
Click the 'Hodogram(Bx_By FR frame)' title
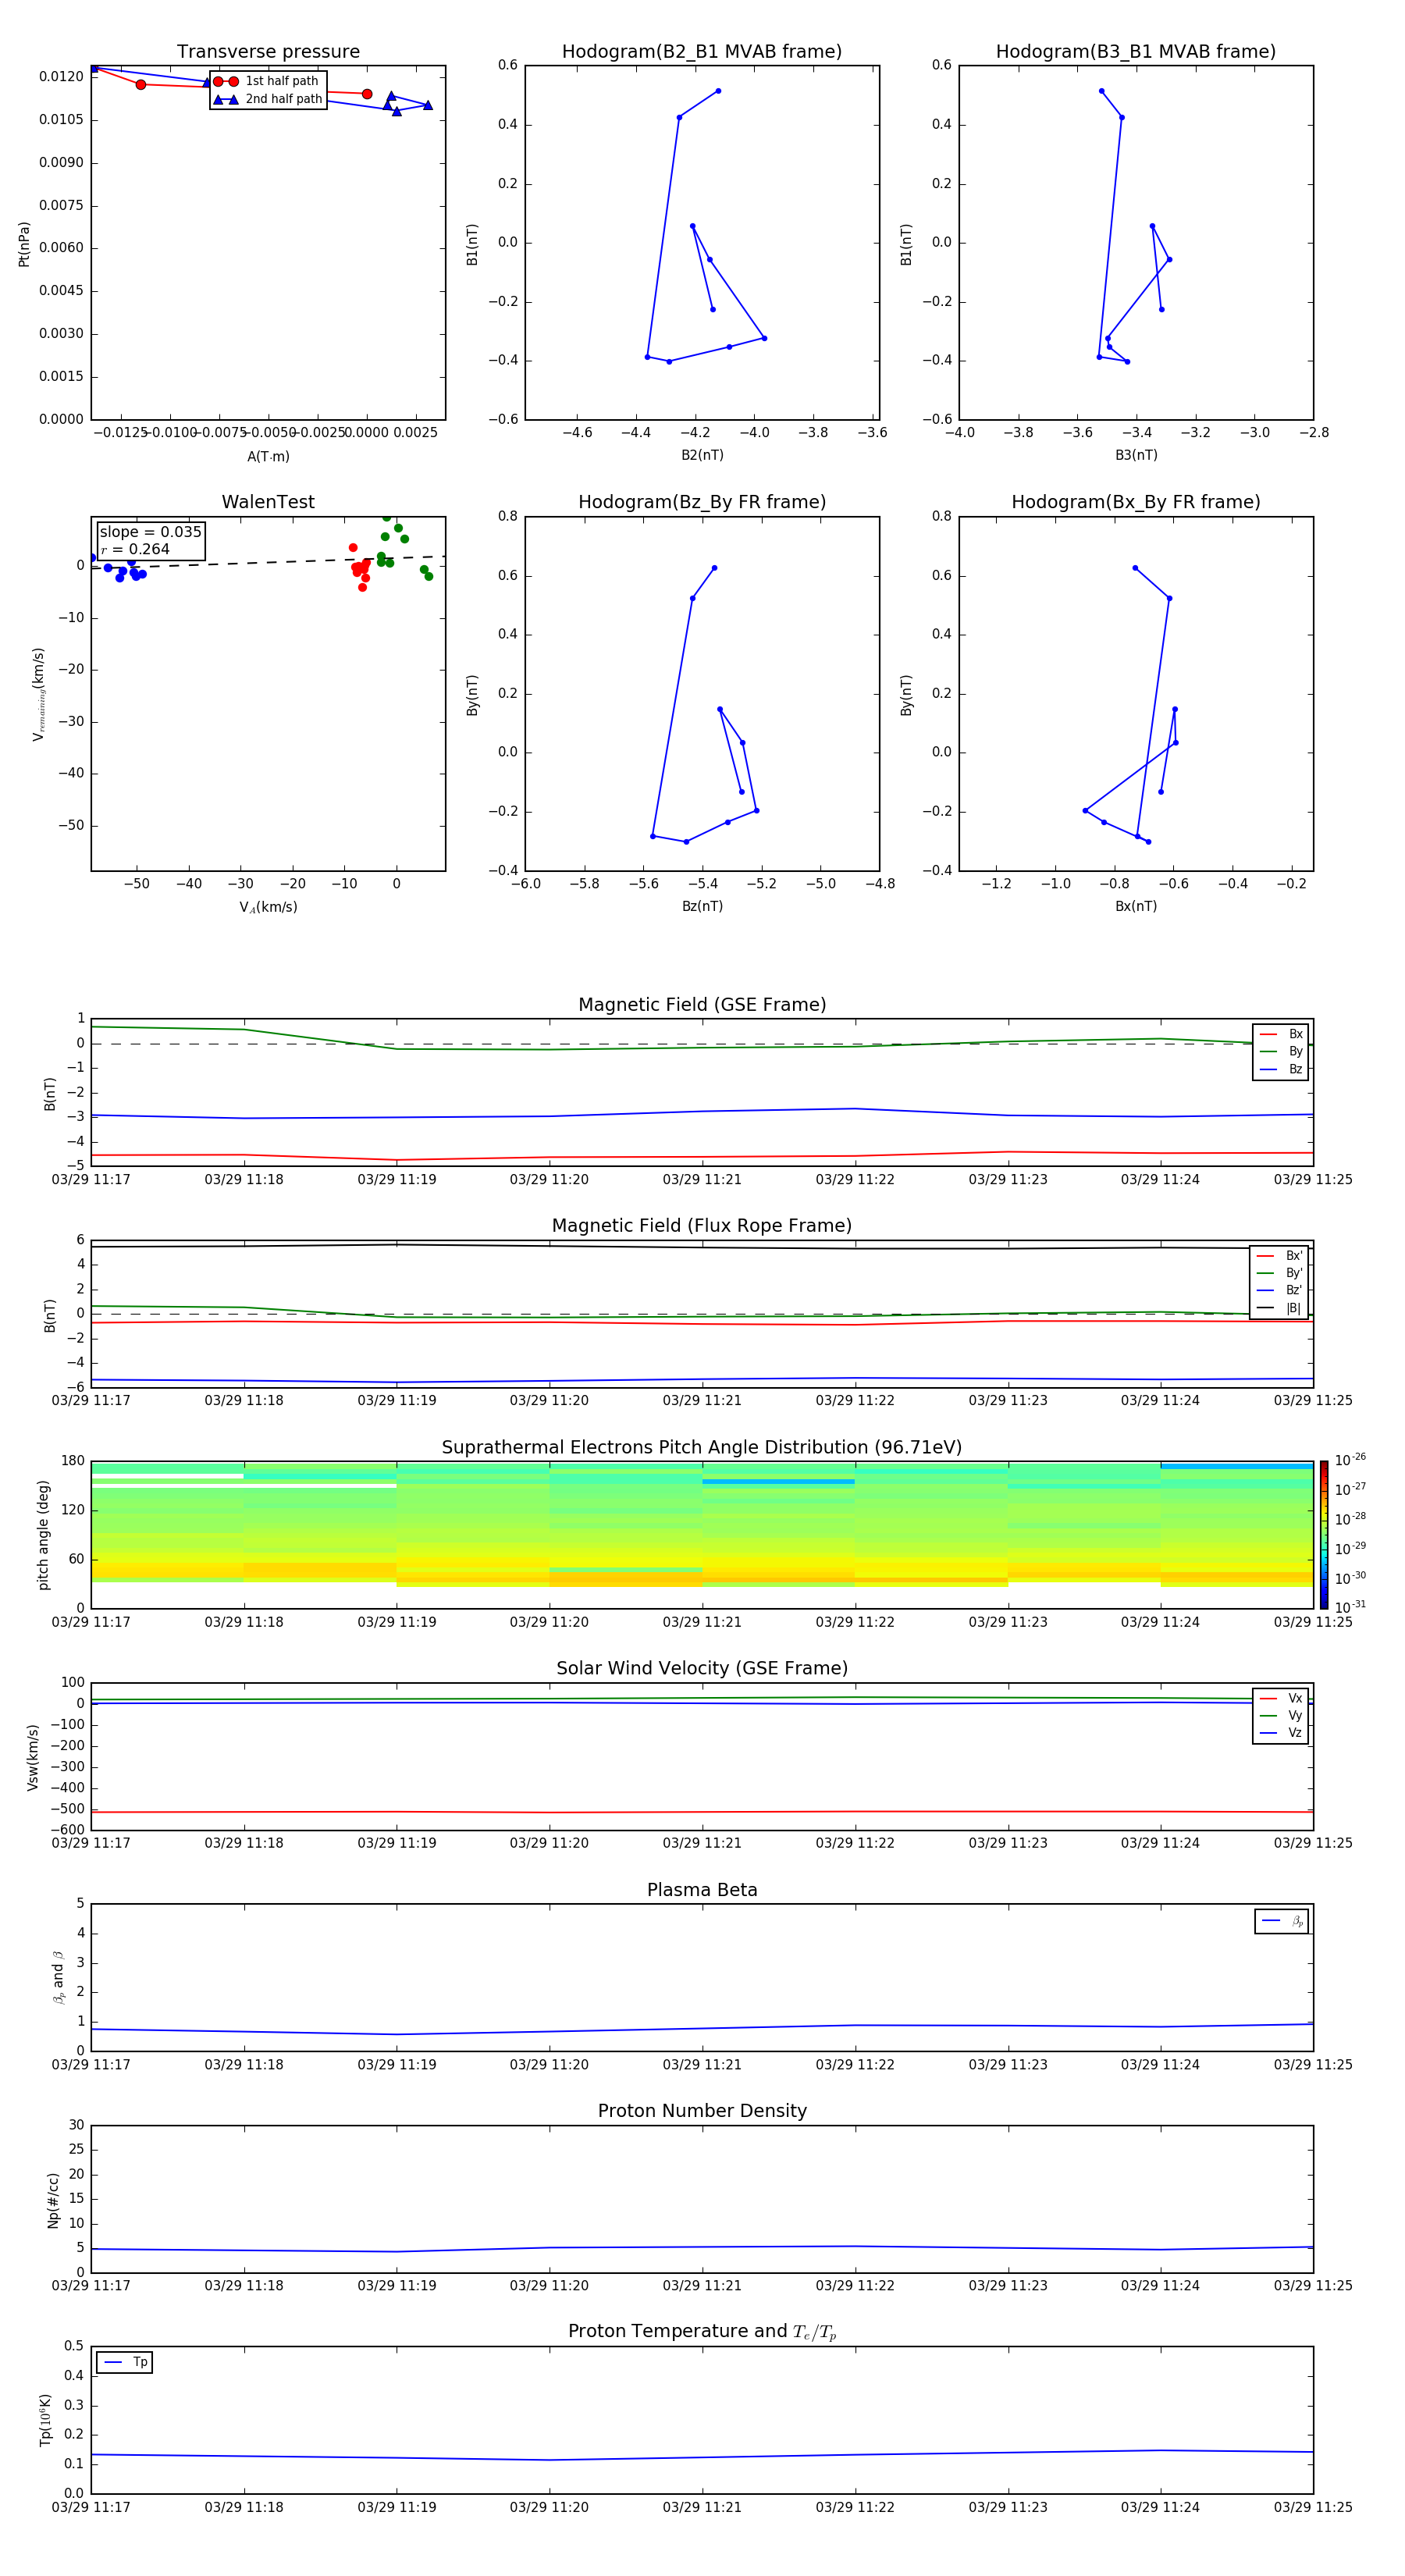[x=1136, y=502]
